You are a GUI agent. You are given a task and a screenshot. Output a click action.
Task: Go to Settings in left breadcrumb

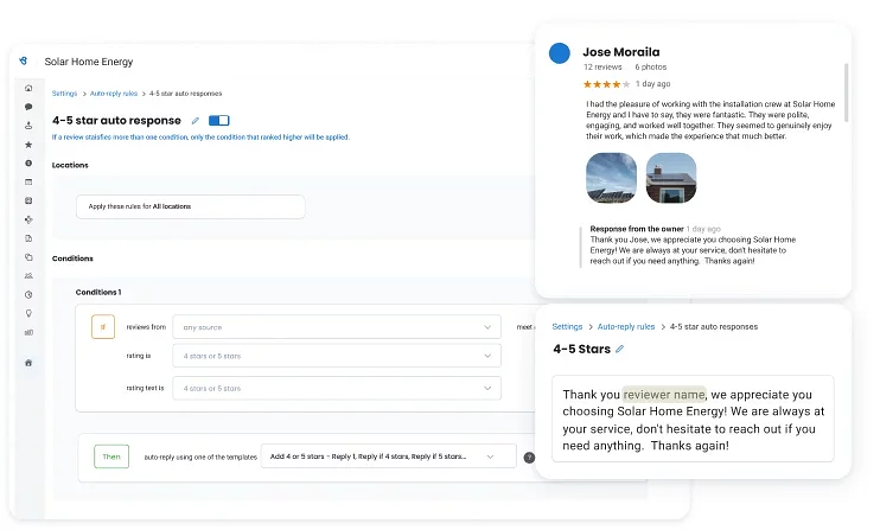point(65,93)
